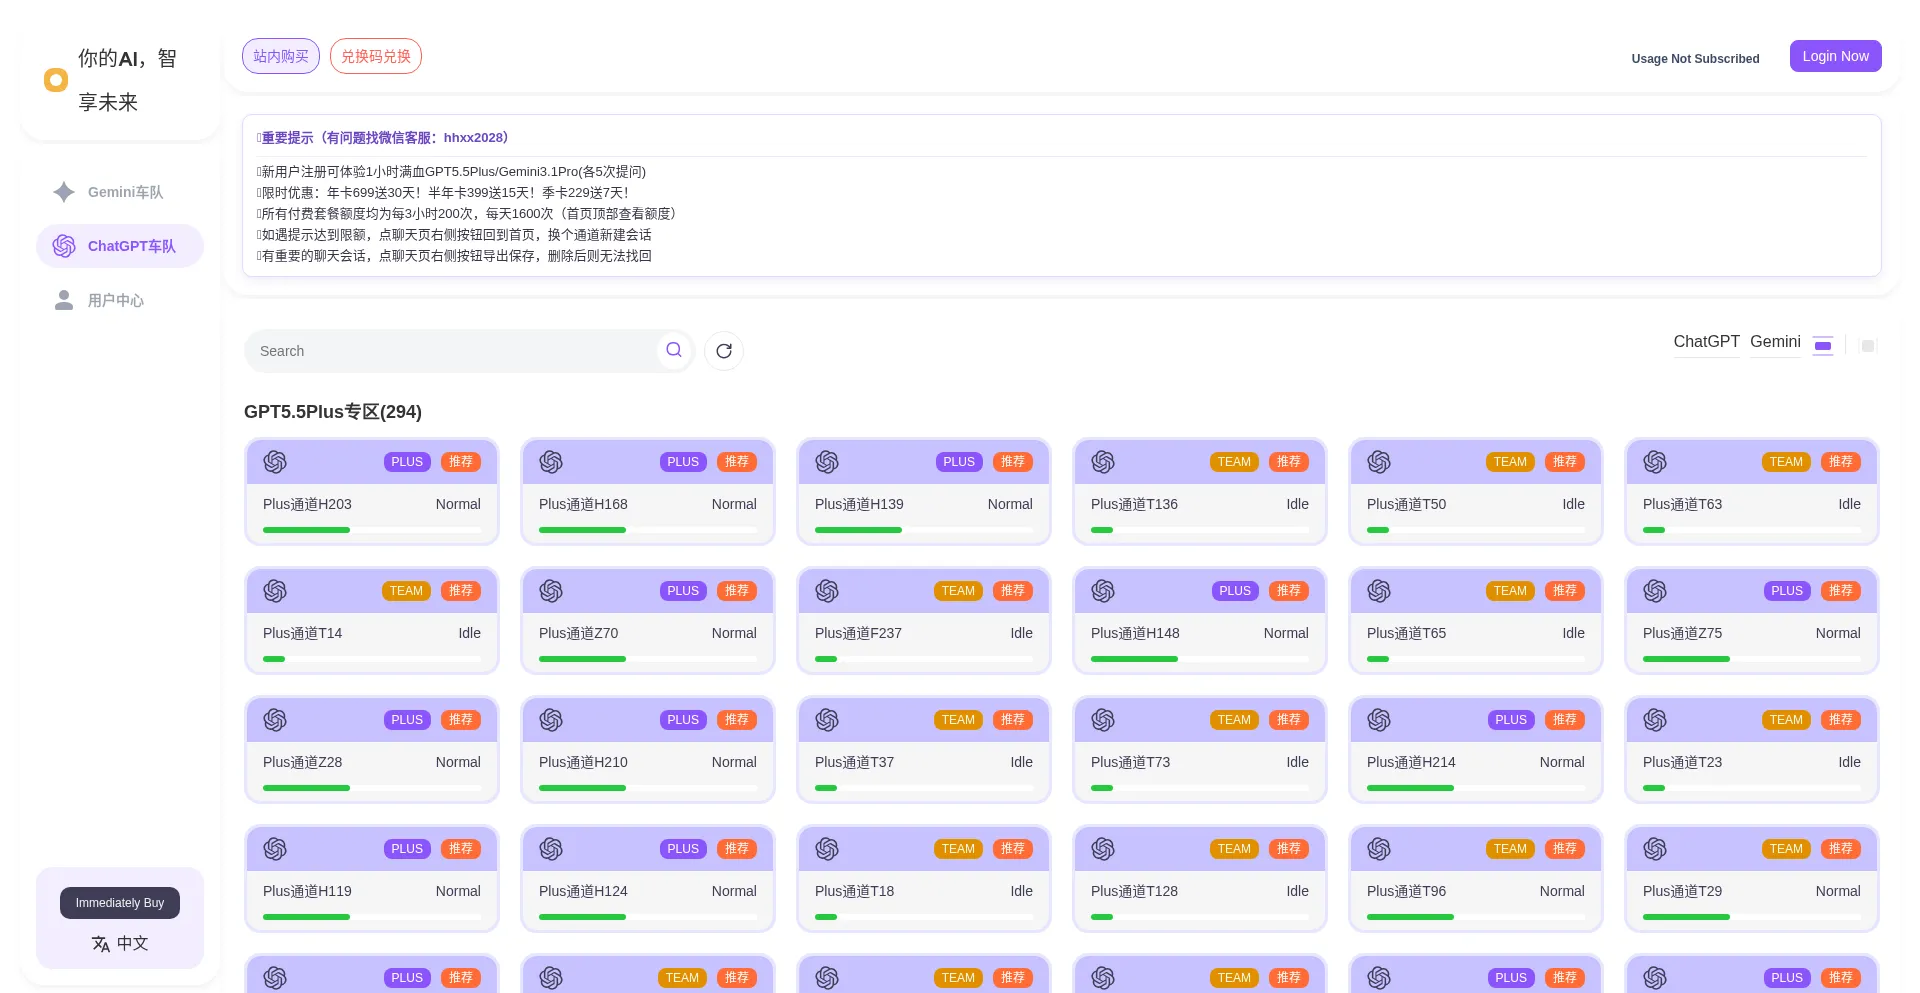The height and width of the screenshot is (993, 1920).
Task: Click the usage progress bar on card T50
Action: (1476, 530)
